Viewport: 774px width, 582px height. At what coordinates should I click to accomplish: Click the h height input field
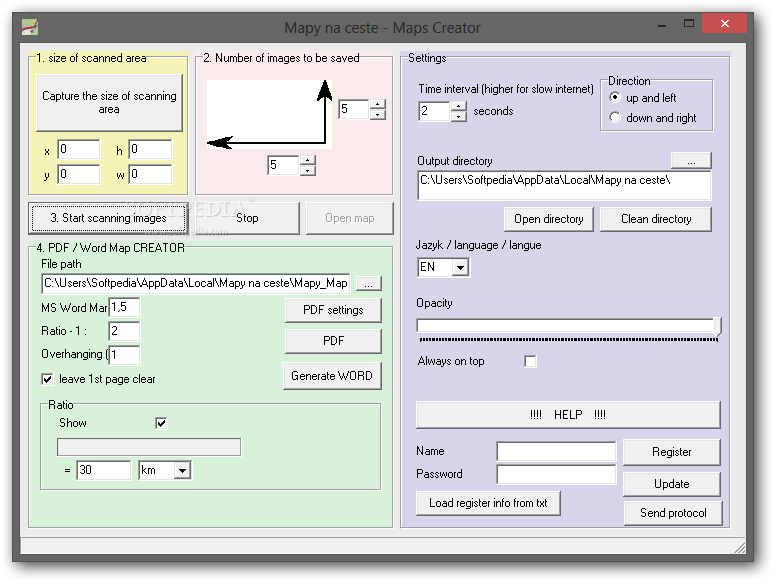(x=151, y=150)
